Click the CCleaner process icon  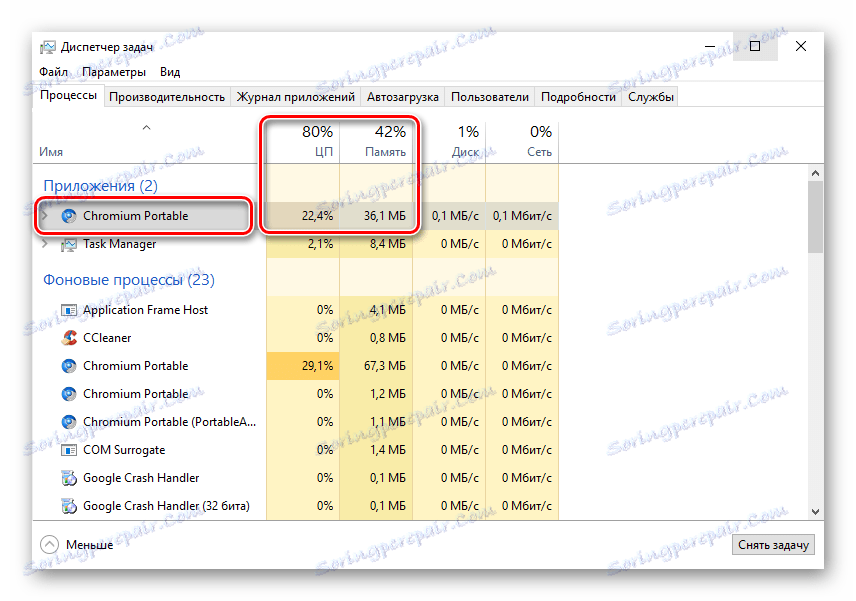[x=69, y=338]
